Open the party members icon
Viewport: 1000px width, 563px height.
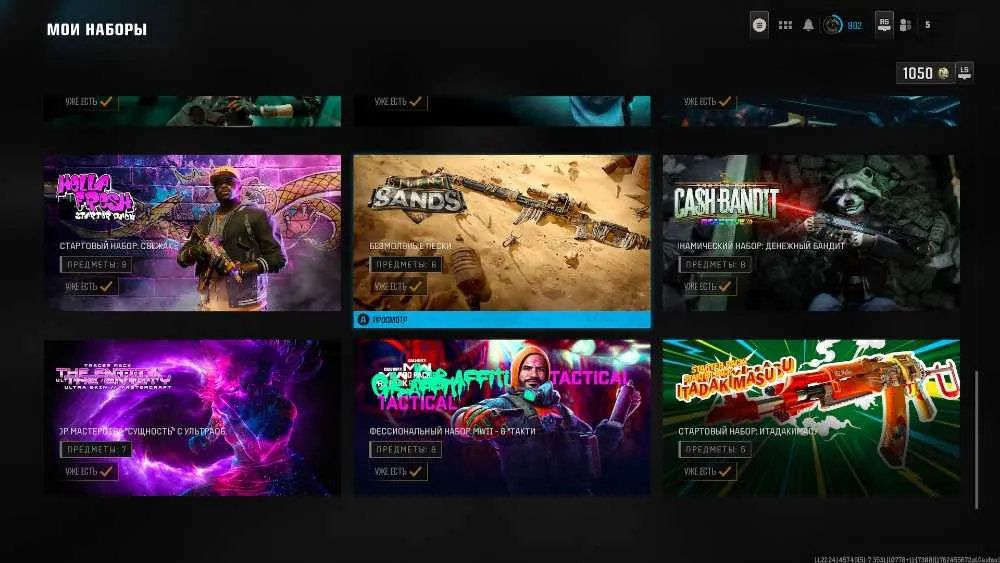click(x=905, y=25)
